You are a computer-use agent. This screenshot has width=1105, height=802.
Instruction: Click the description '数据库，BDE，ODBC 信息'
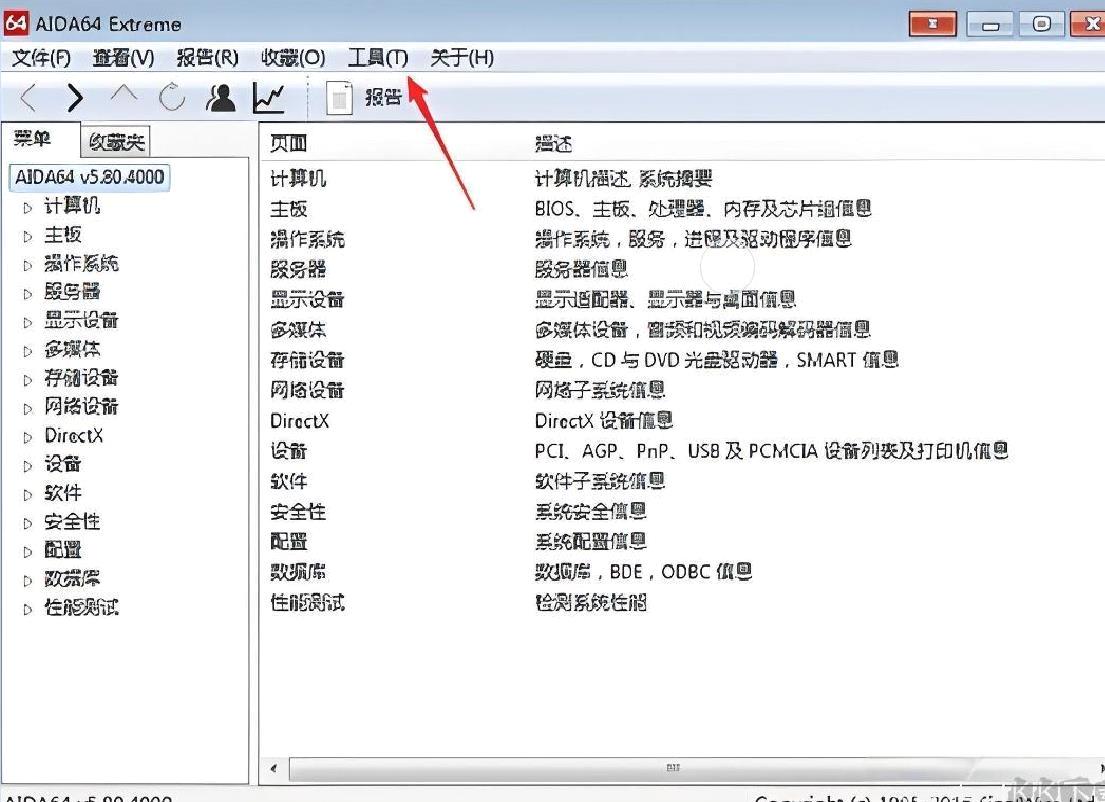point(643,572)
